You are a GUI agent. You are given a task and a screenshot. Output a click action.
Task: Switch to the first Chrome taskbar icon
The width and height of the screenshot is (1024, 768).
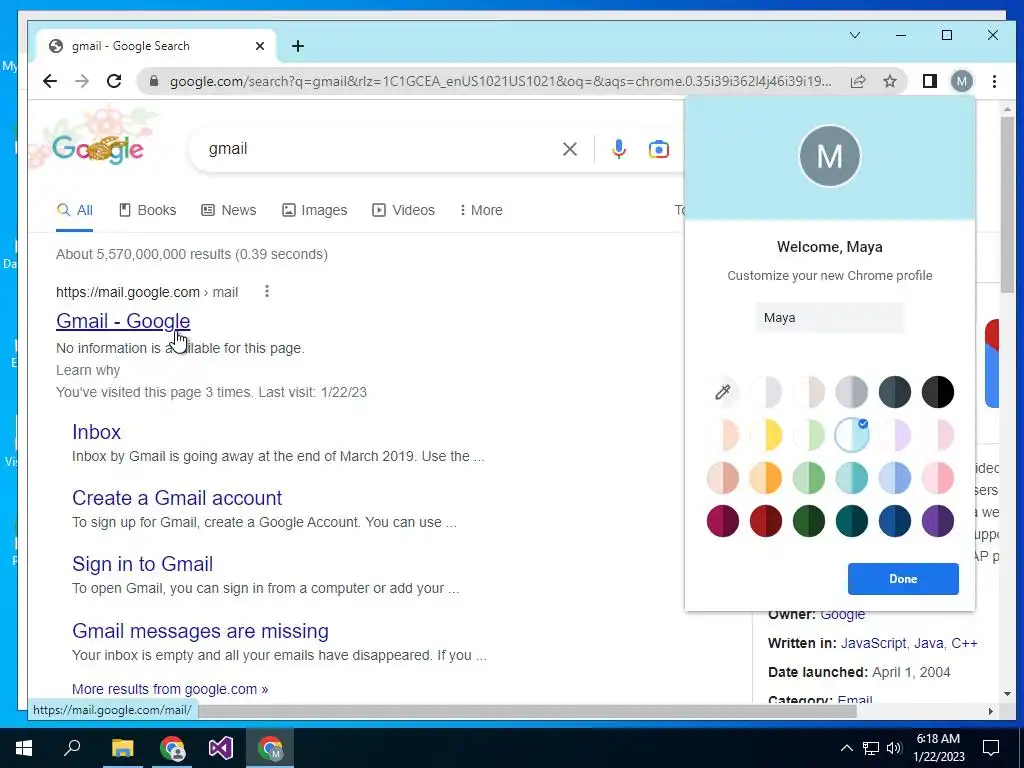pyautogui.click(x=172, y=748)
